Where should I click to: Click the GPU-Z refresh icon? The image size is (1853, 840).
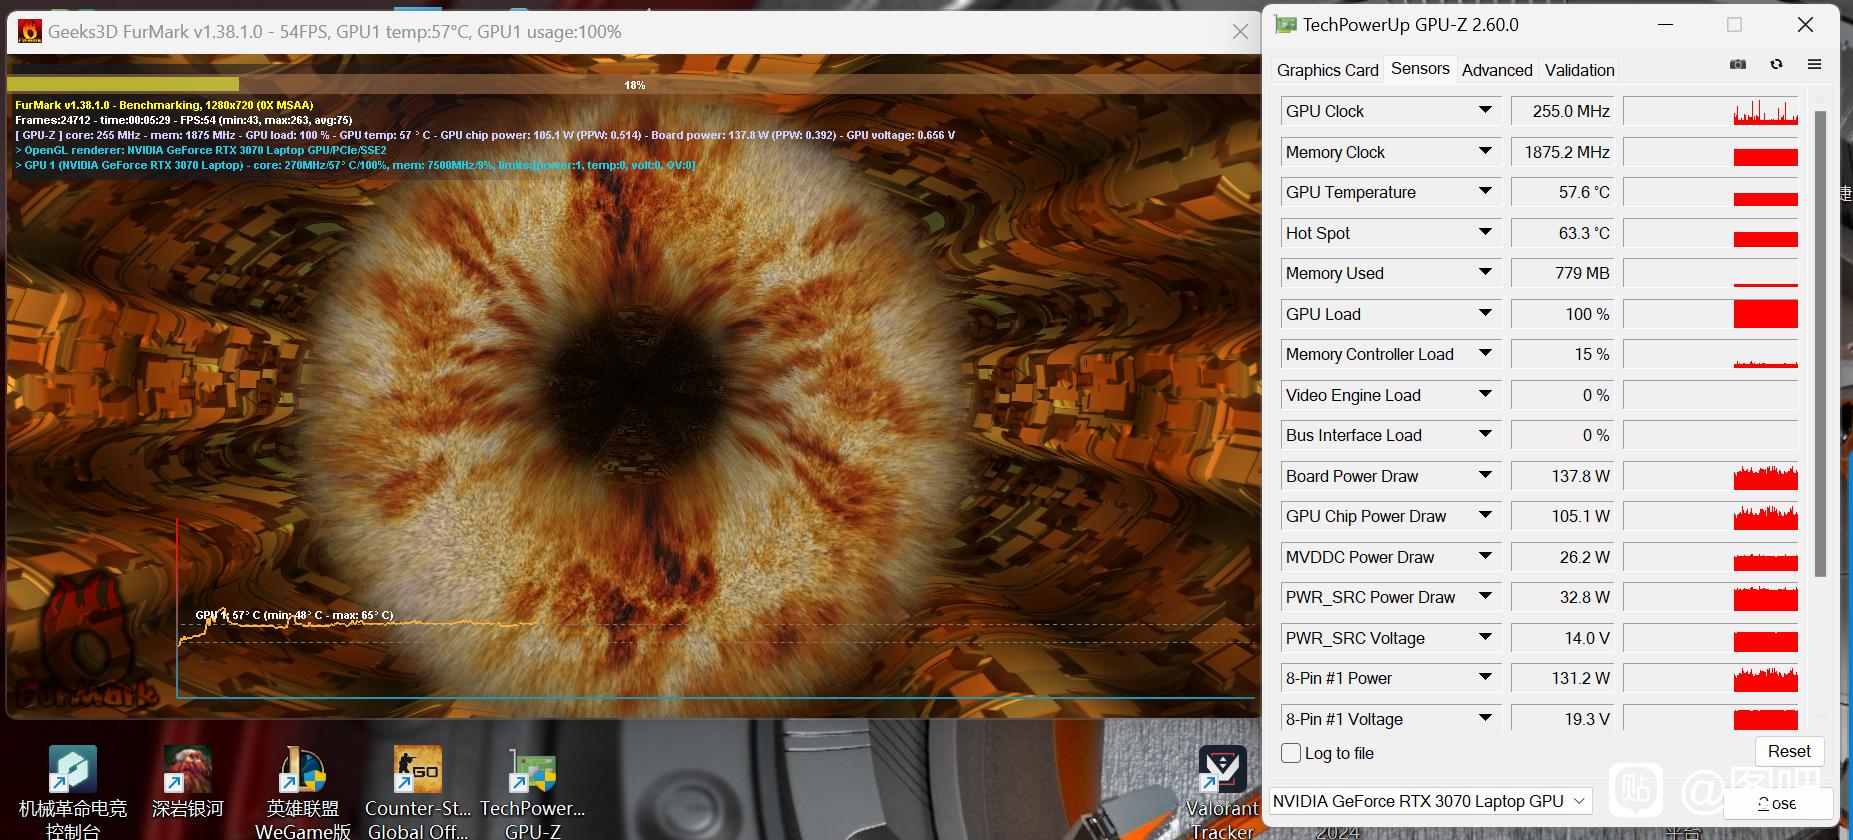point(1776,64)
